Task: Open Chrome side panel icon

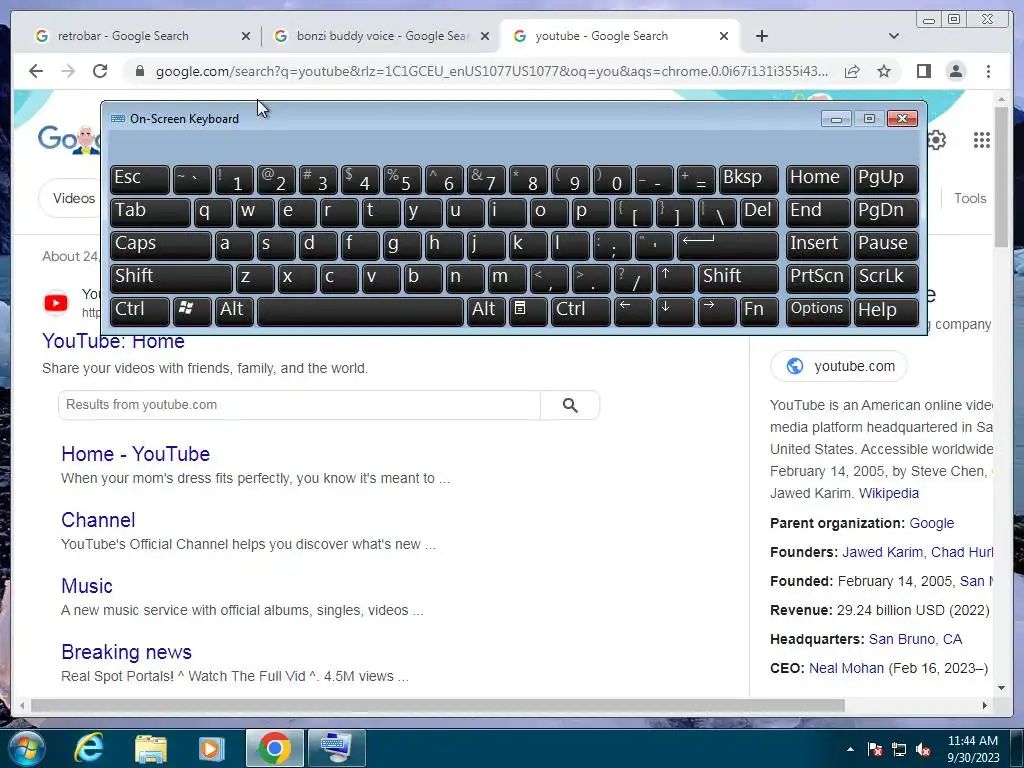Action: click(923, 71)
